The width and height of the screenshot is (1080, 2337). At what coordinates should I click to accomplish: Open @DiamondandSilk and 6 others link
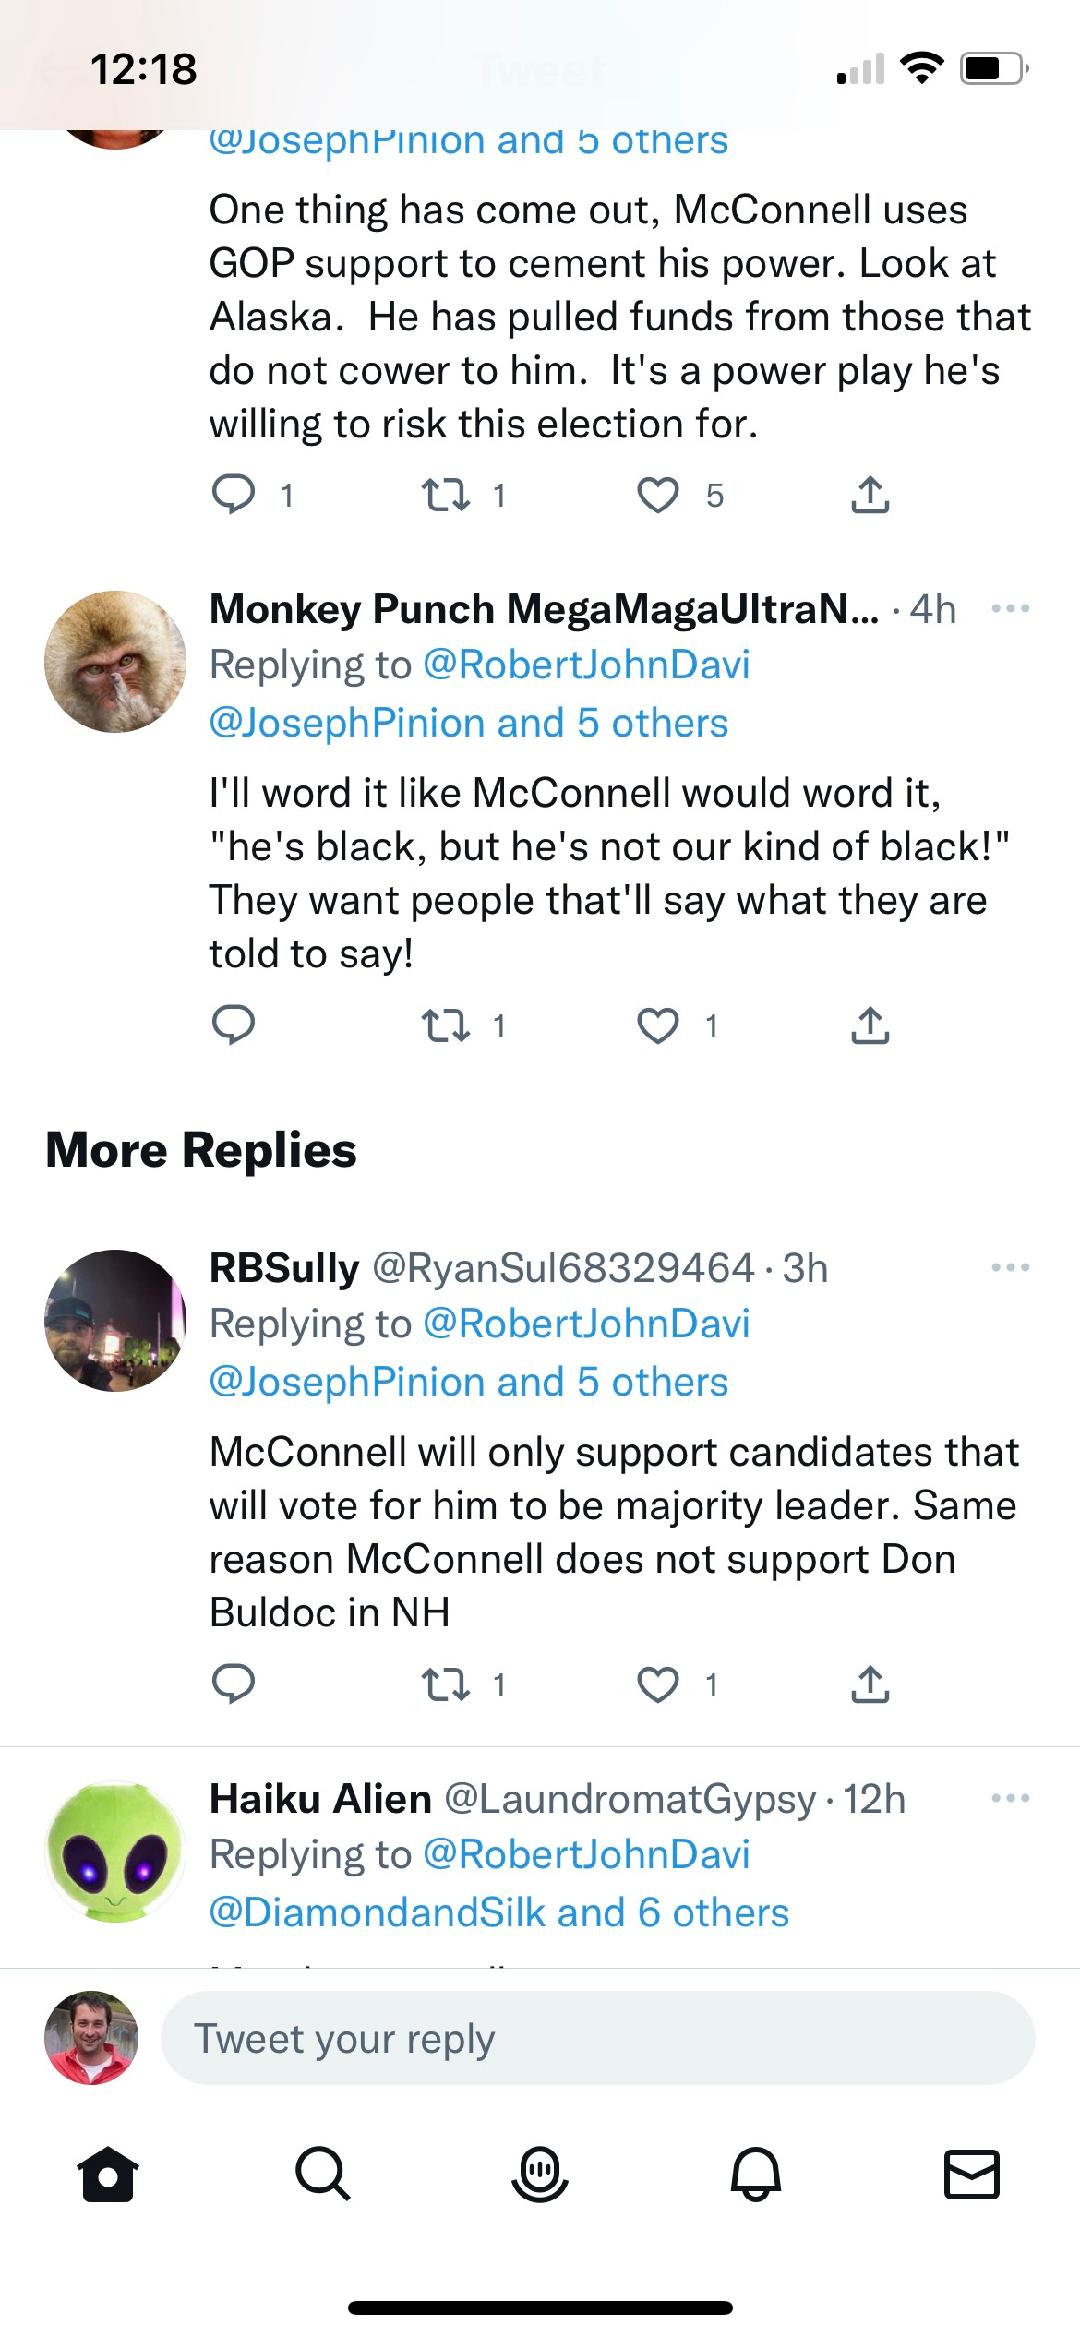(499, 1913)
